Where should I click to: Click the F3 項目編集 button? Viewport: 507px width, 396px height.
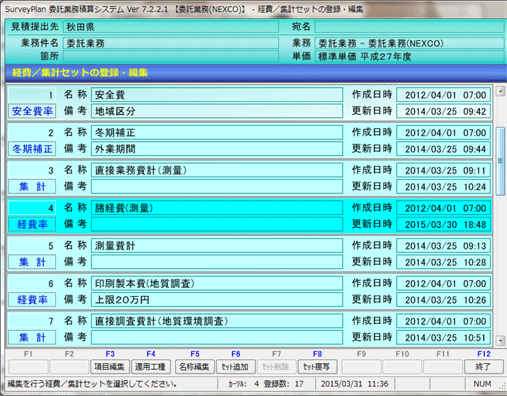point(110,367)
